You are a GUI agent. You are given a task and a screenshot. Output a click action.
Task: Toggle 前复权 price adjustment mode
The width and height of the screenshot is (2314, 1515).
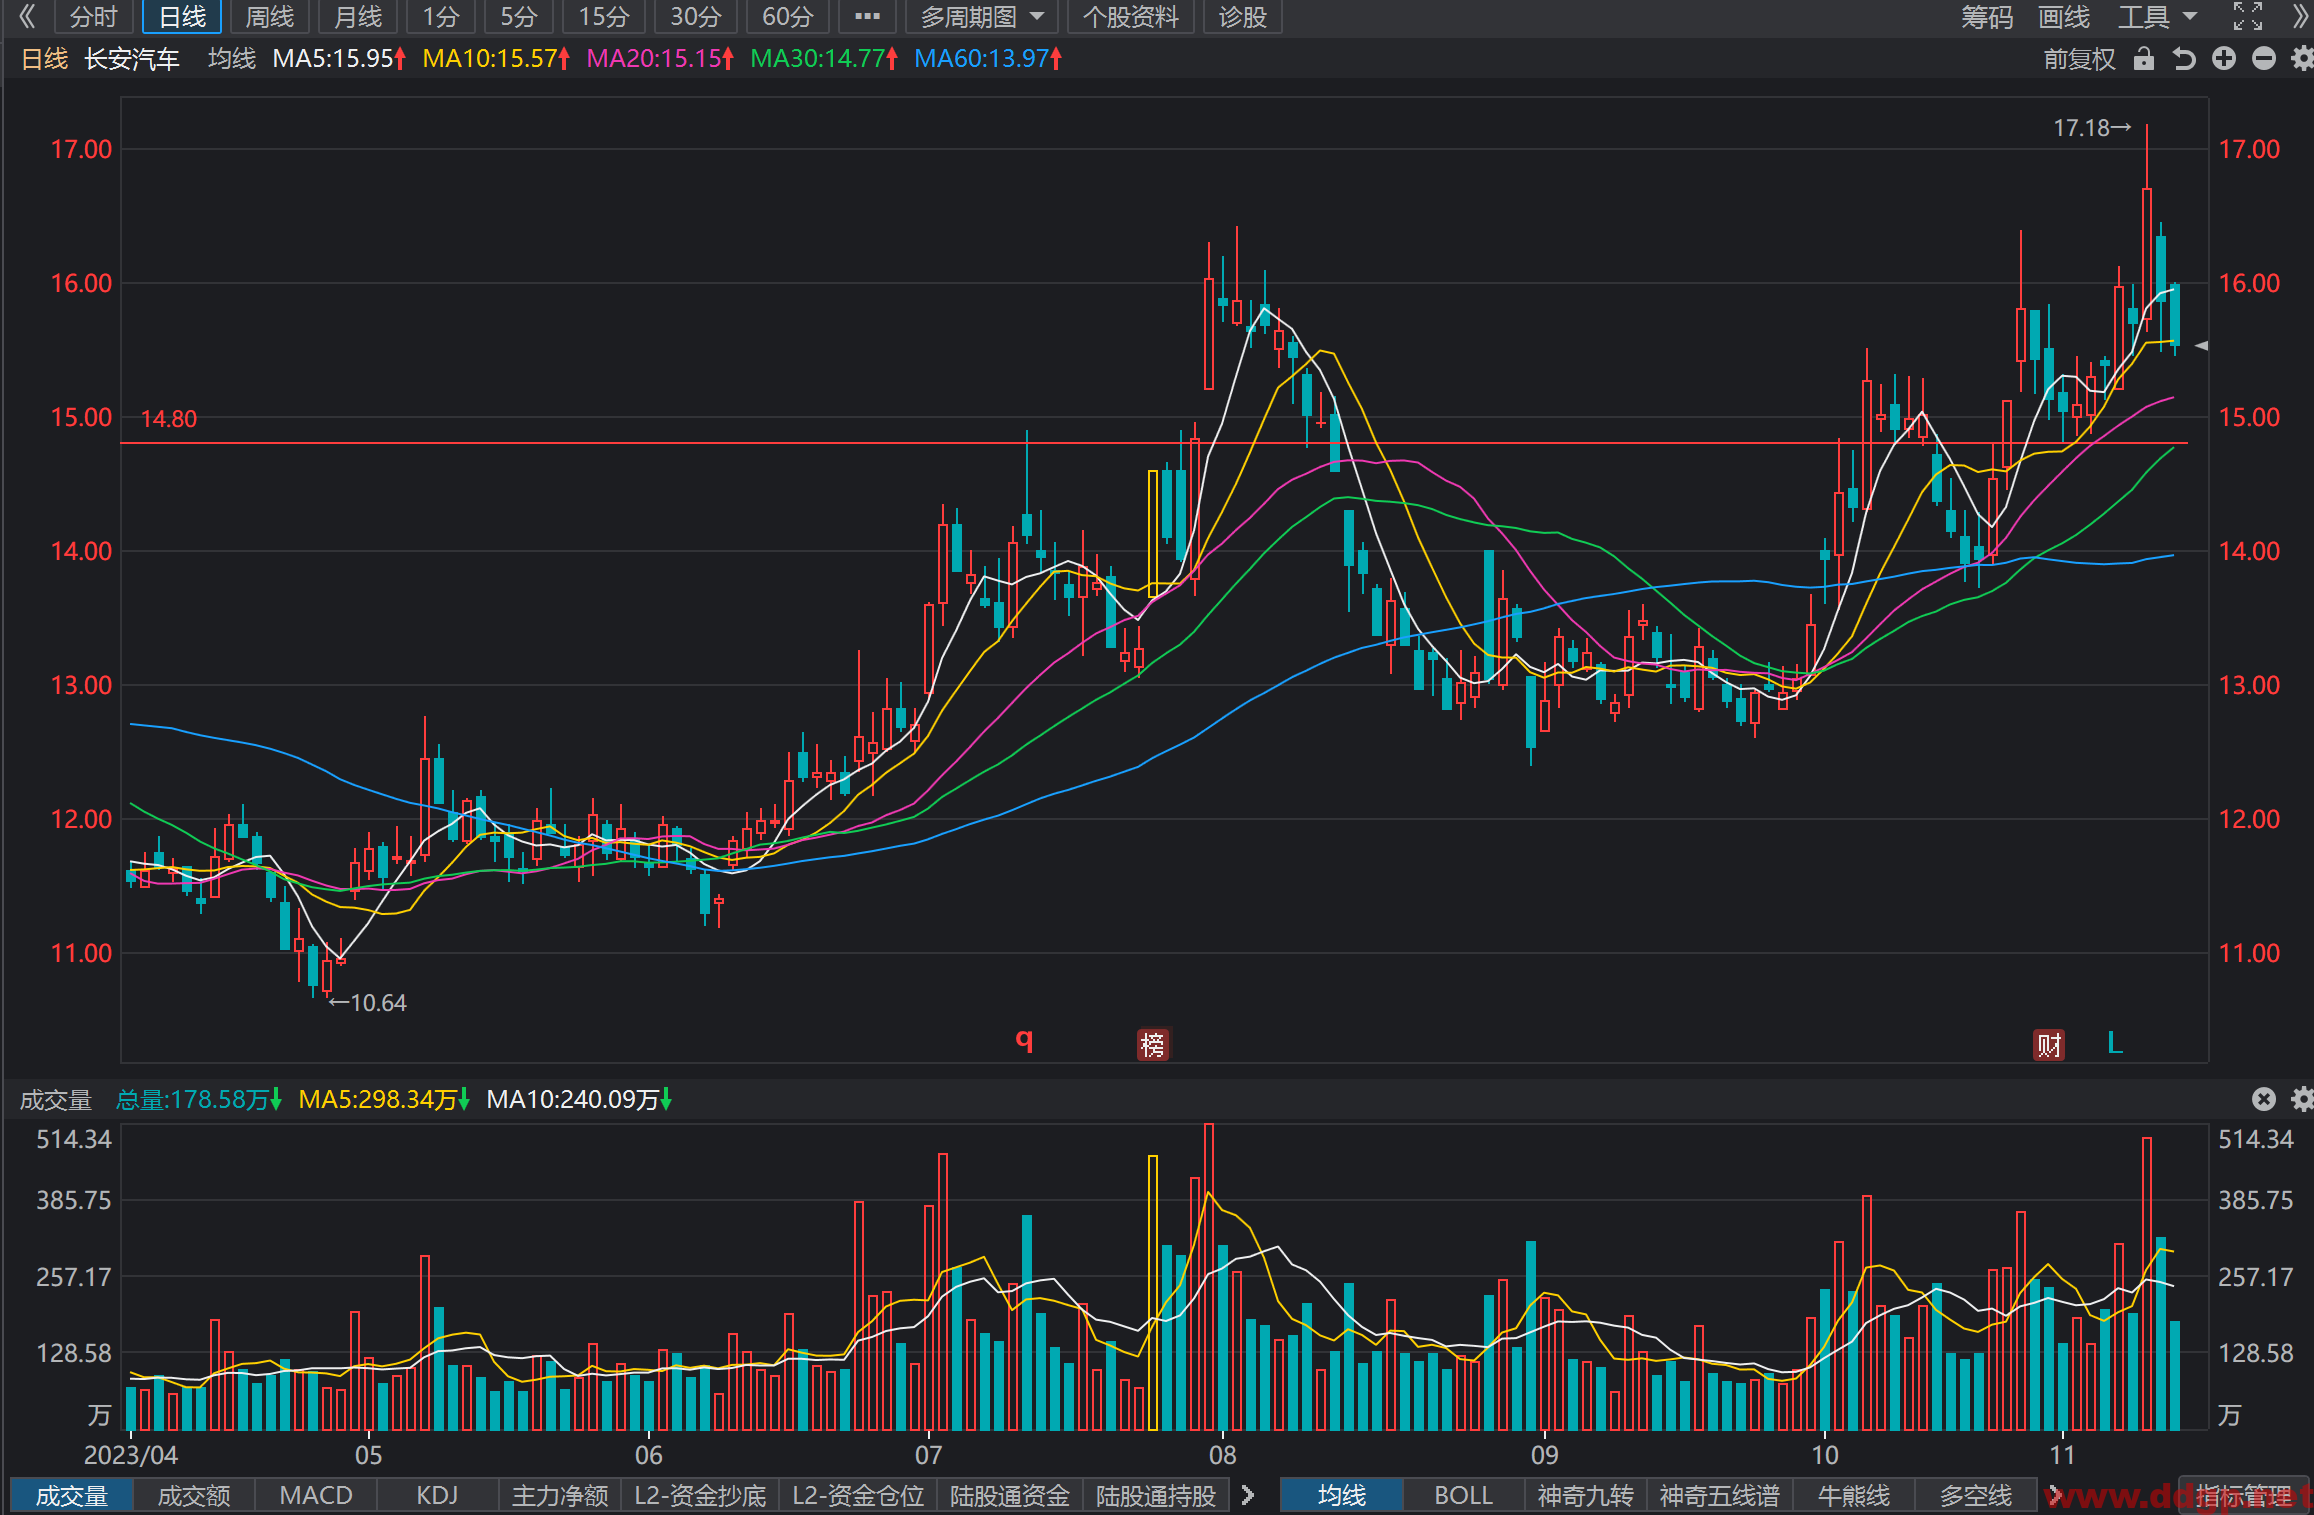point(2080,59)
